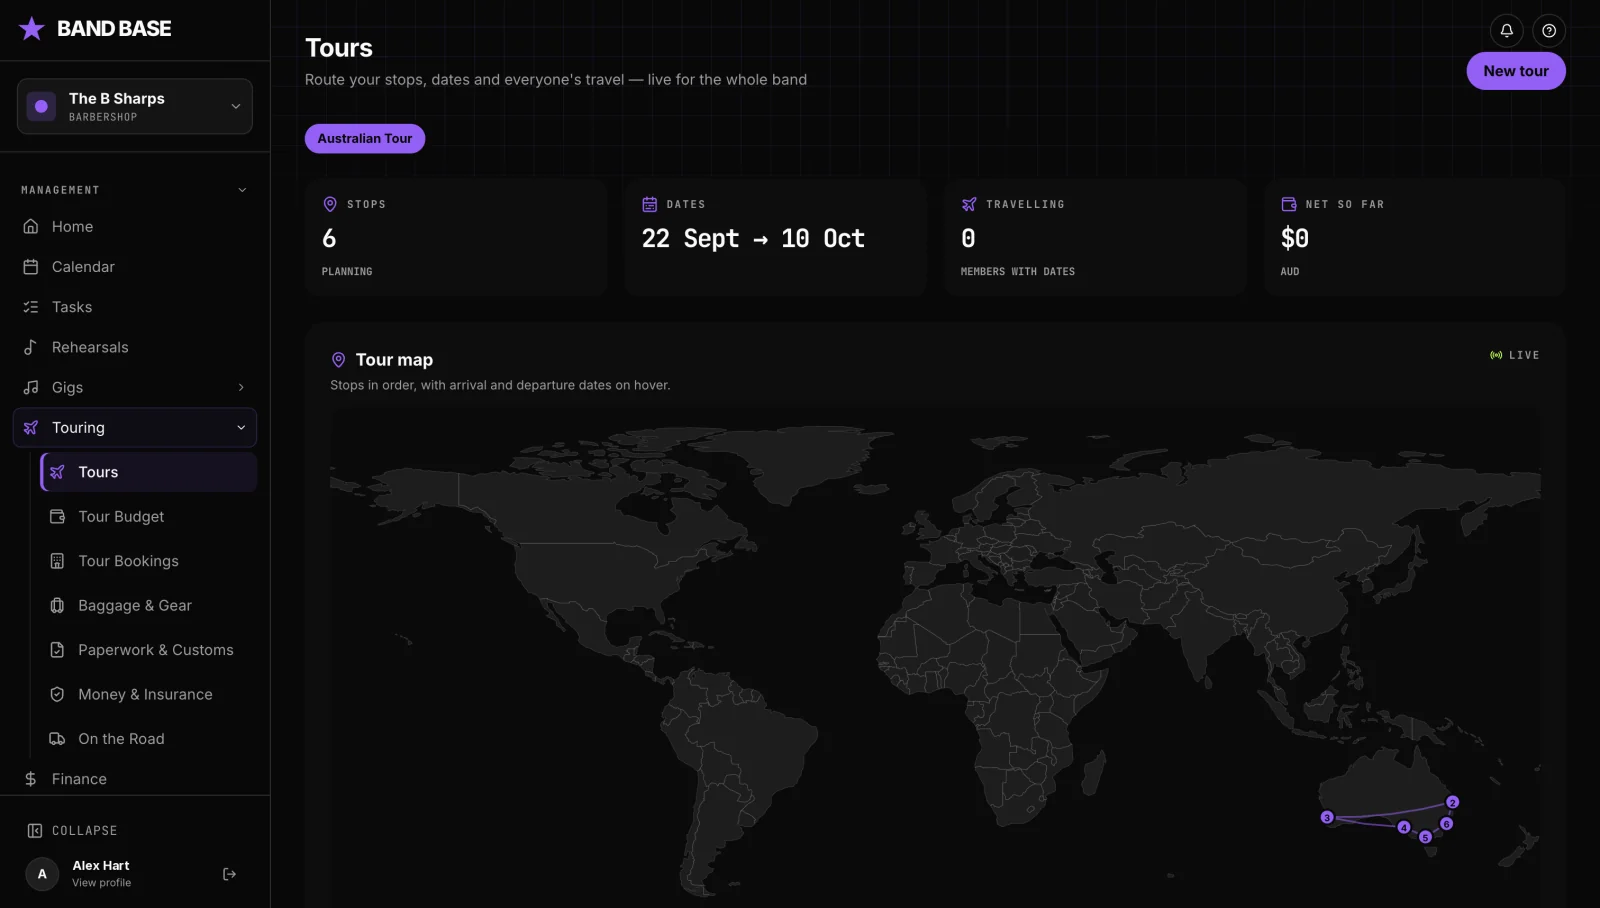Viewport: 1600px width, 908px height.
Task: Click Alex Hart avatar circle
Action: point(42,874)
